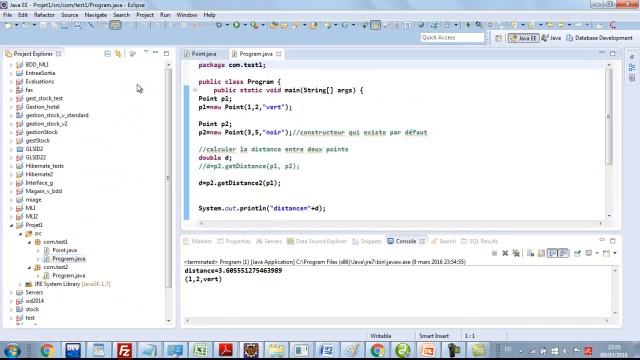The height and width of the screenshot is (360, 640).
Task: Run the program with the green Run button
Action: pos(236,25)
